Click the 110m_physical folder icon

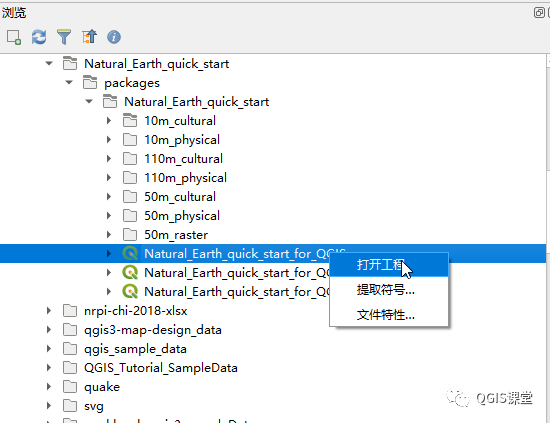point(130,177)
